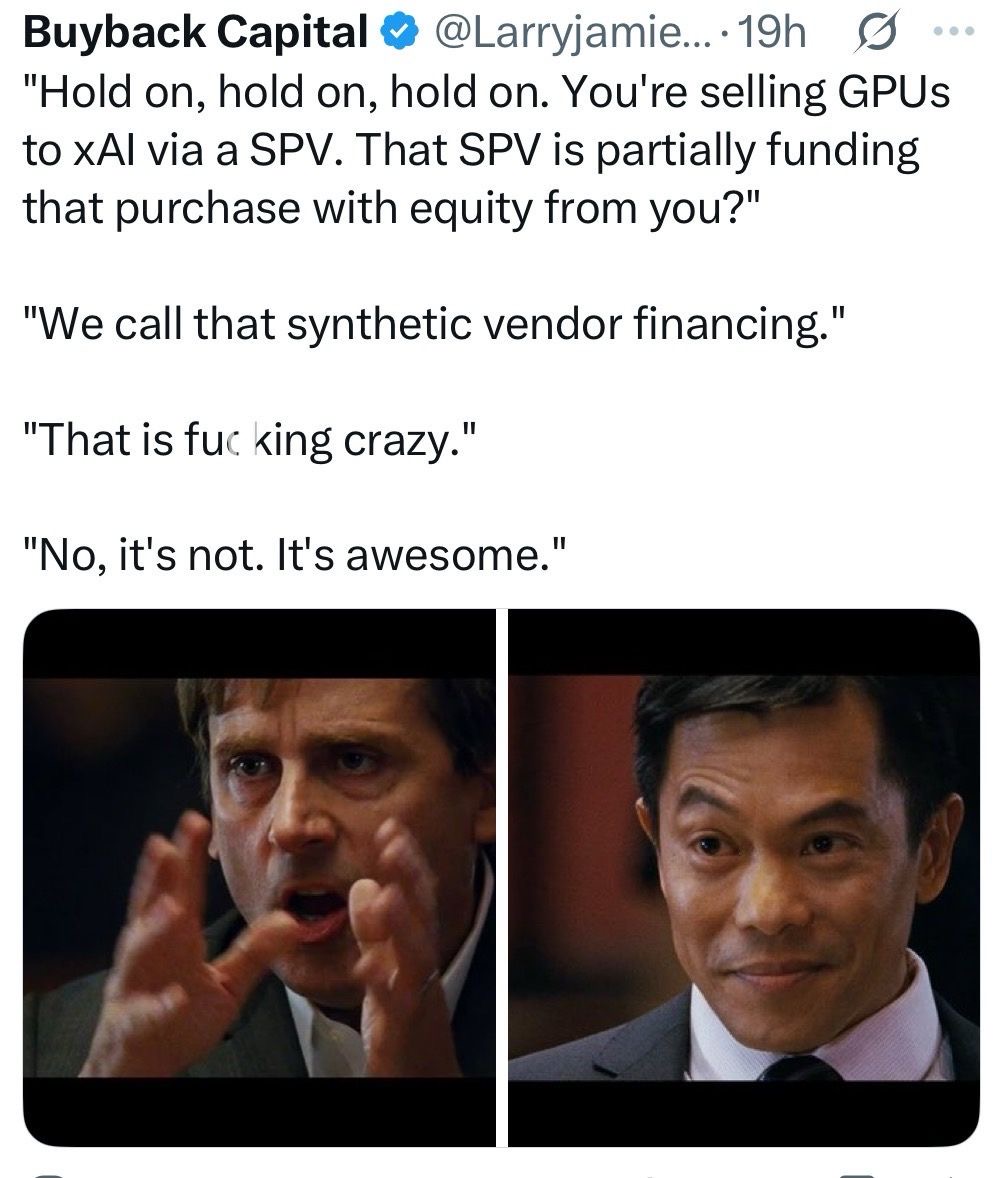The height and width of the screenshot is (1178, 1008).
Task: Click the "synthetic vendor financing" quote line
Action: (436, 324)
